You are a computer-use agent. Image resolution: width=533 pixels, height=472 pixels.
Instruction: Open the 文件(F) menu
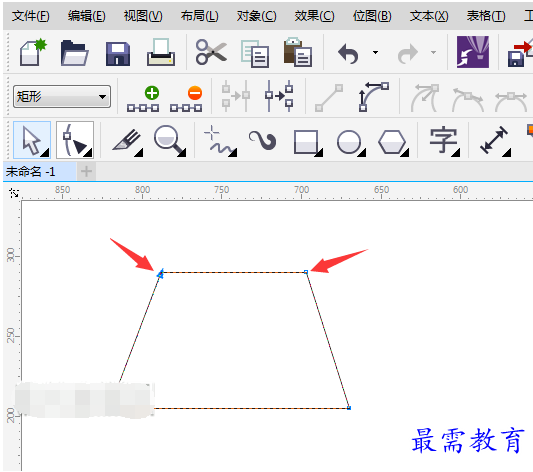pos(31,16)
